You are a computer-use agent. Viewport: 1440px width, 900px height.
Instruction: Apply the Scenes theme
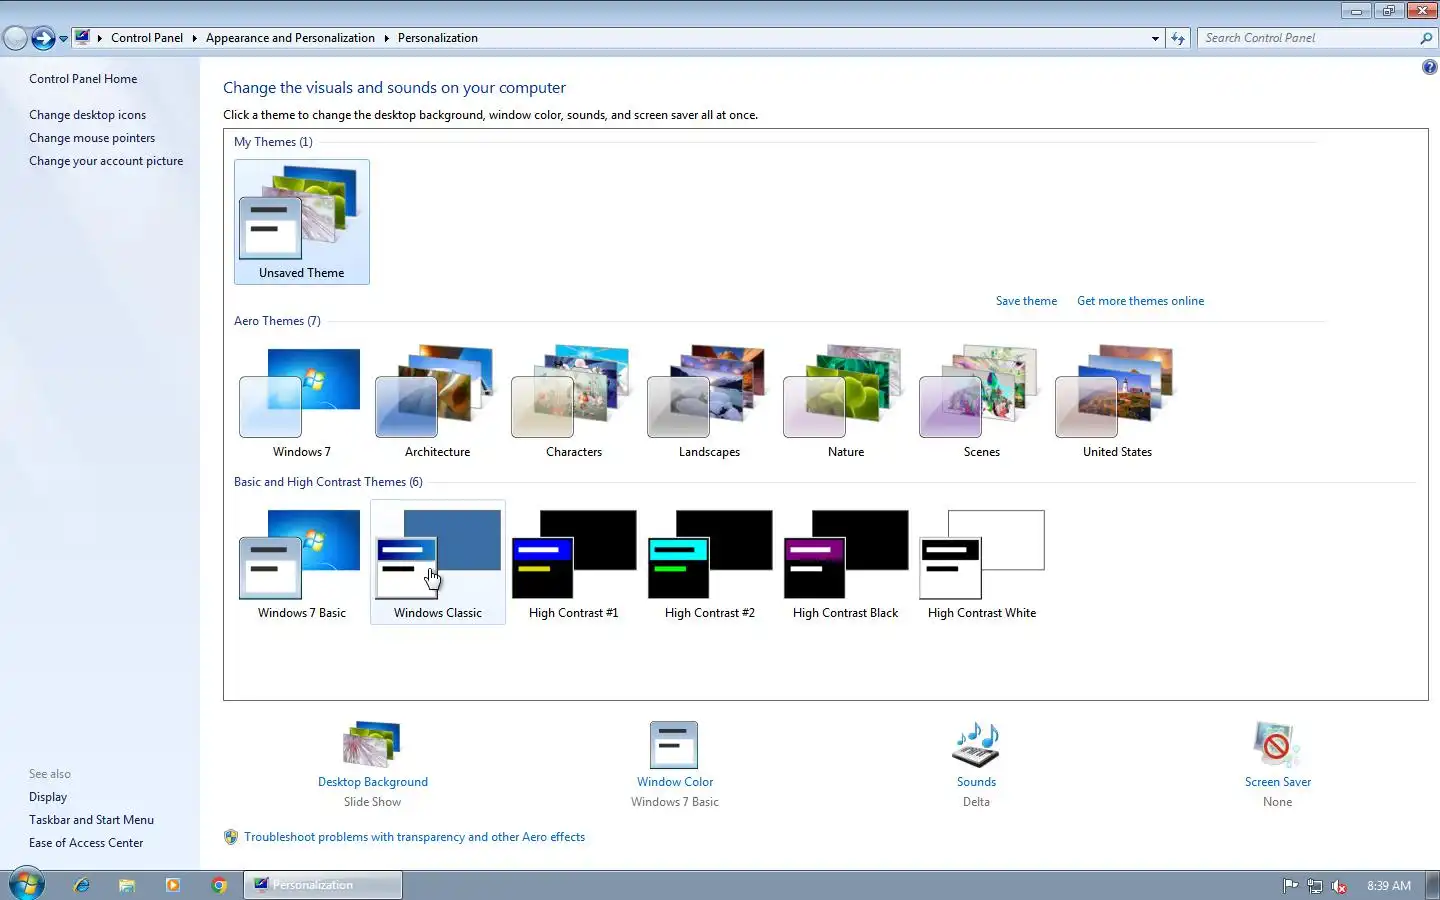[981, 402]
